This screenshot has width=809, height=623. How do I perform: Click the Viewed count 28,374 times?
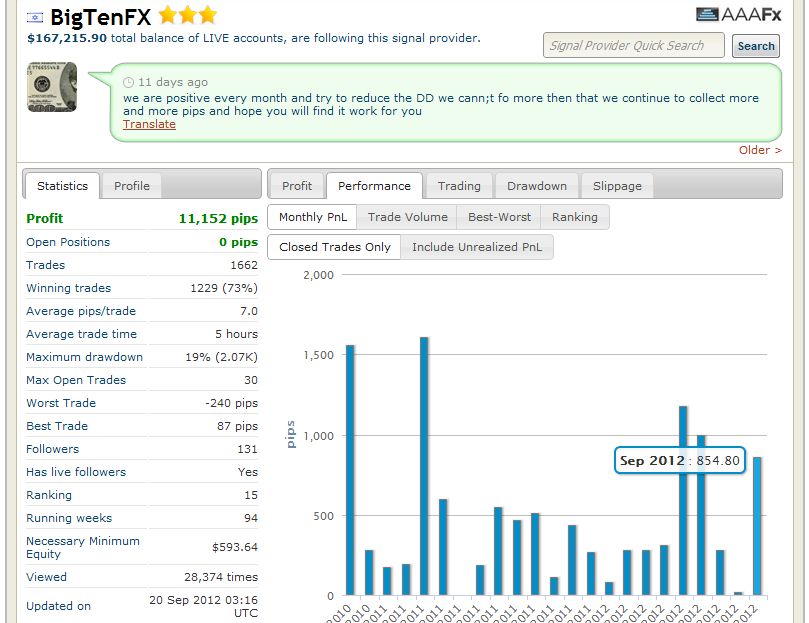coord(221,577)
